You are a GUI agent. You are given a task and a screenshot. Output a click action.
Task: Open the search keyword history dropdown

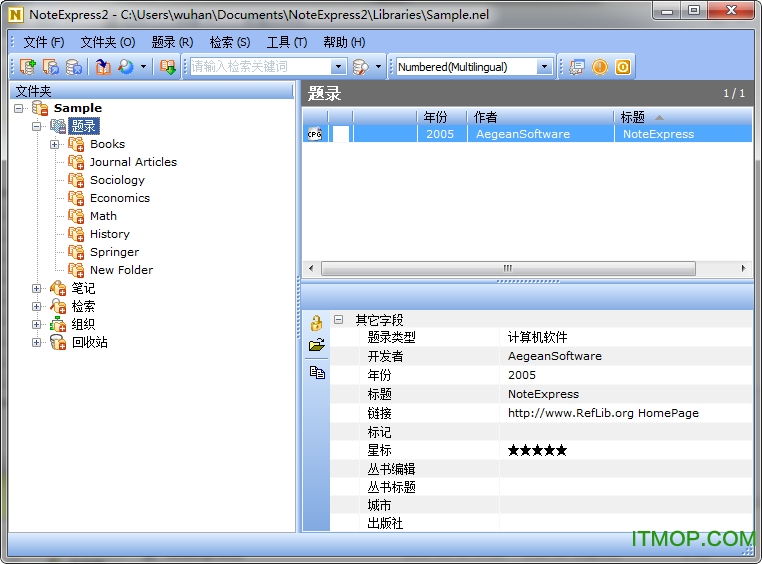coord(339,67)
